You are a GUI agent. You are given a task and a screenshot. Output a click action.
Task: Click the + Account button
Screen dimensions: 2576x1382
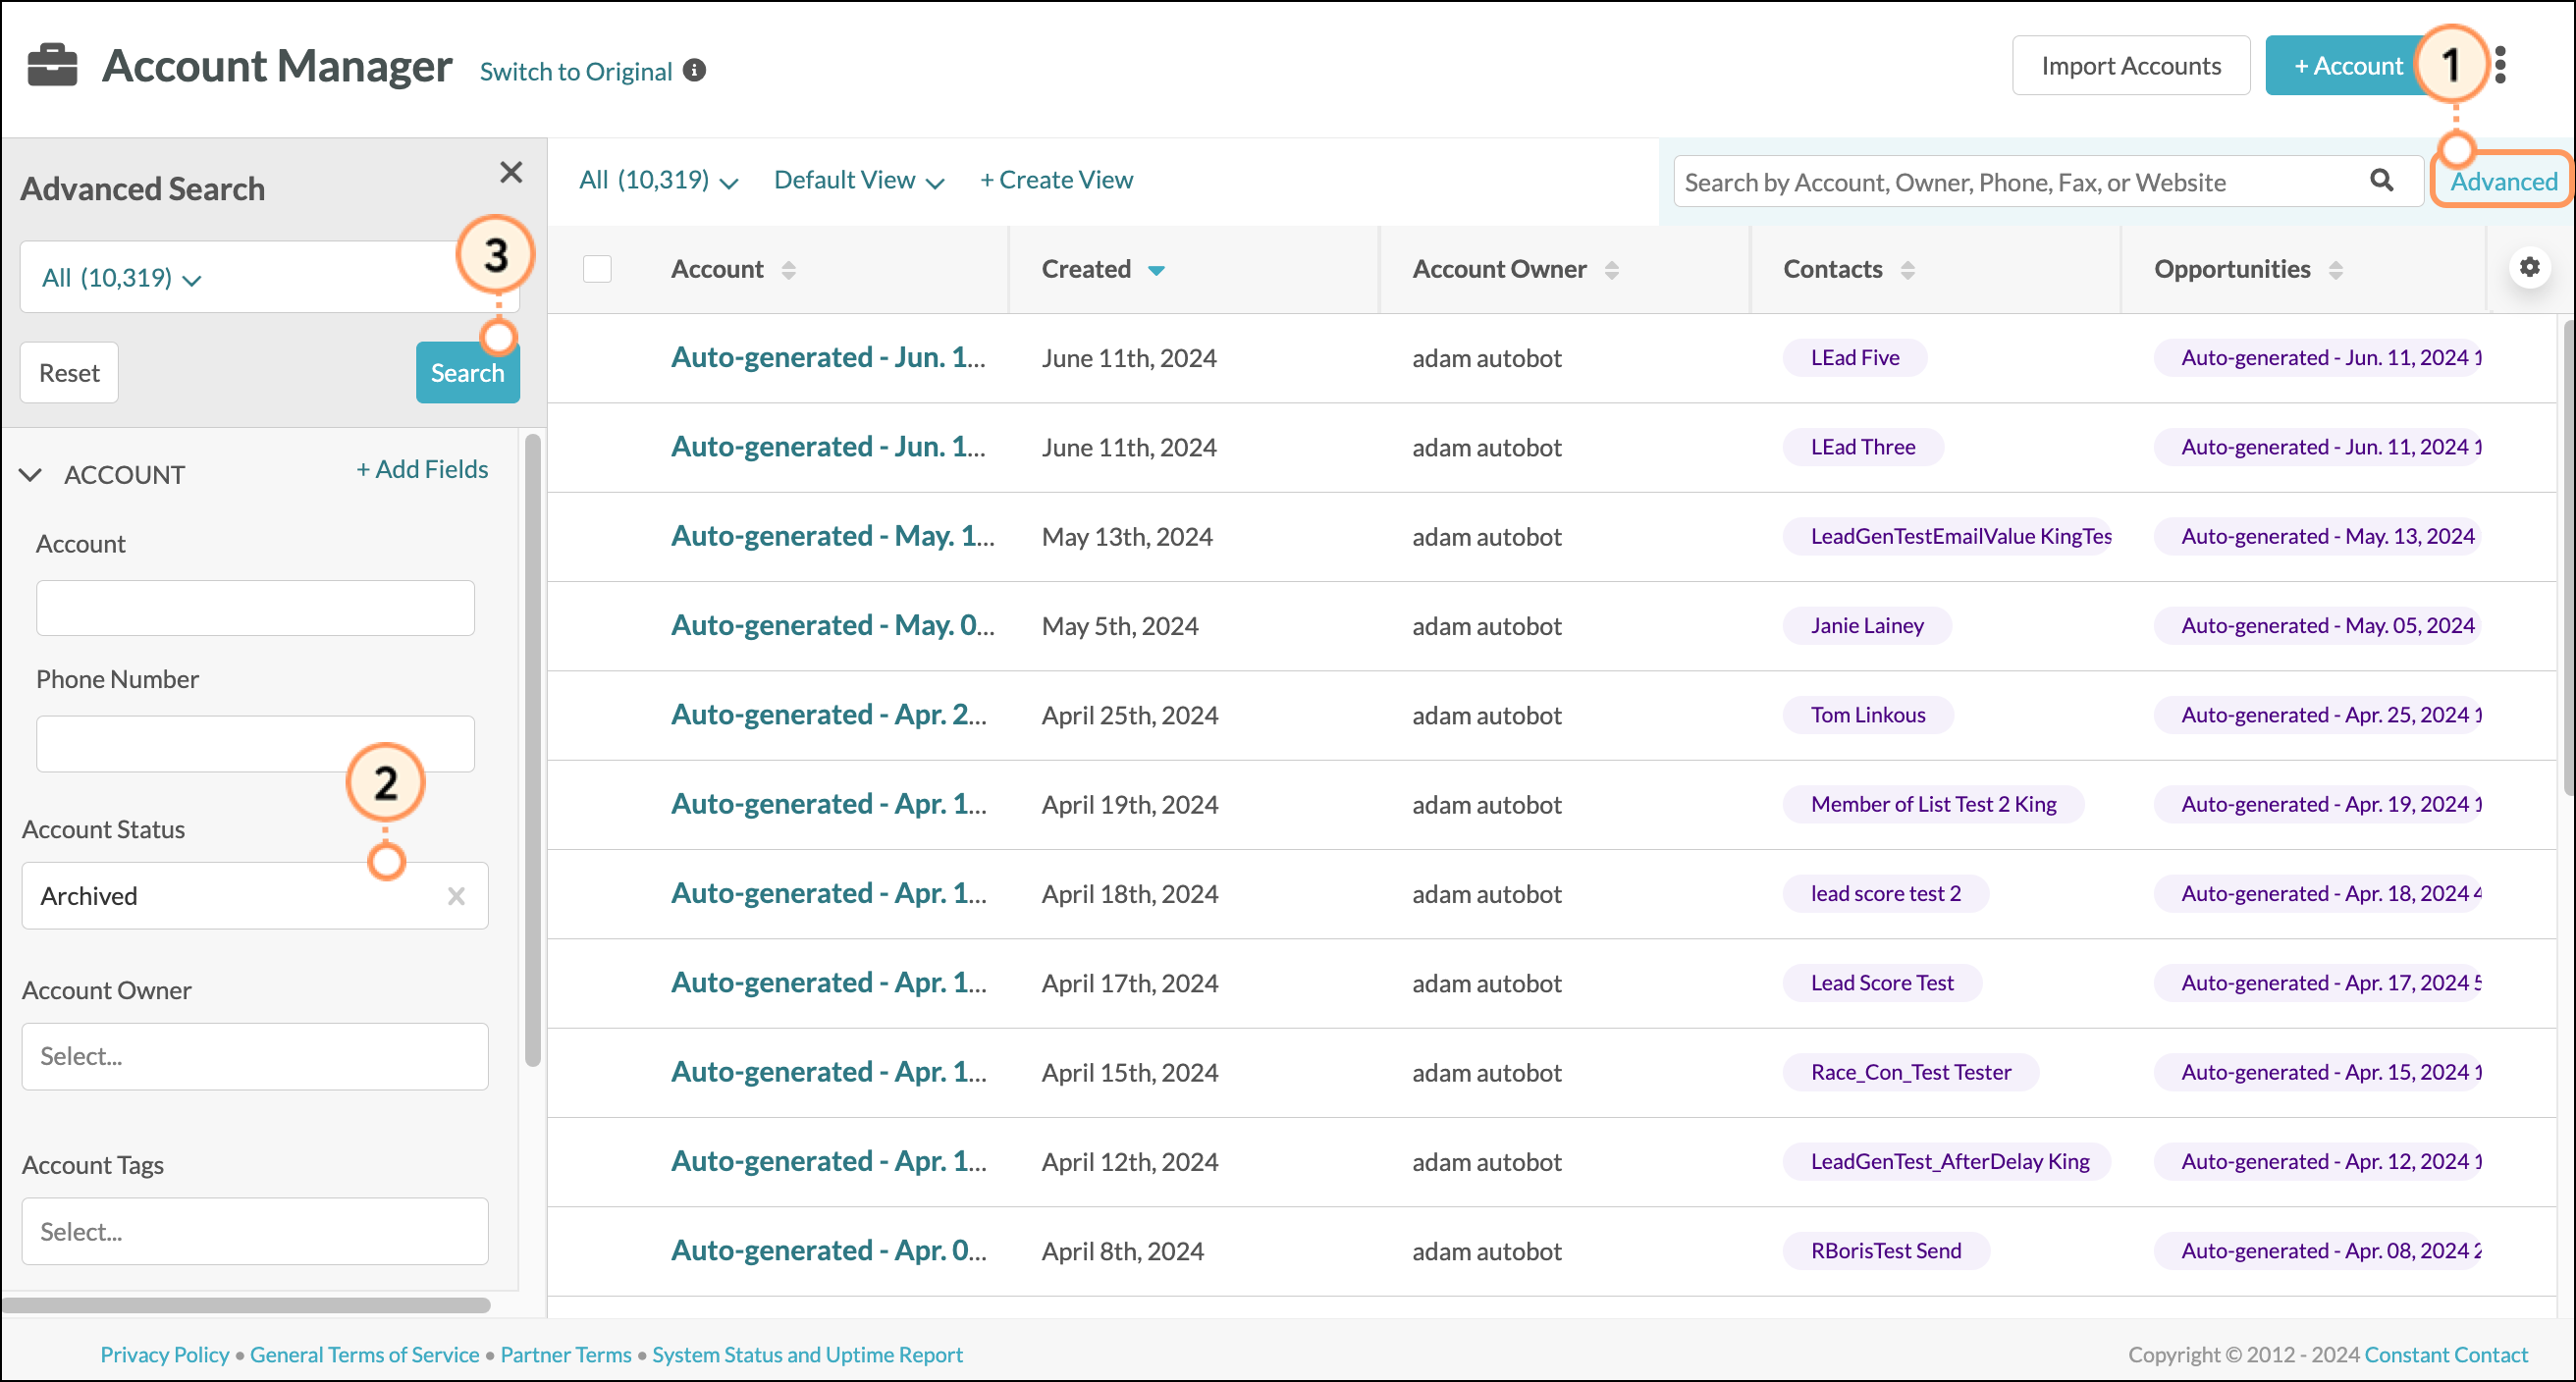coord(2347,66)
